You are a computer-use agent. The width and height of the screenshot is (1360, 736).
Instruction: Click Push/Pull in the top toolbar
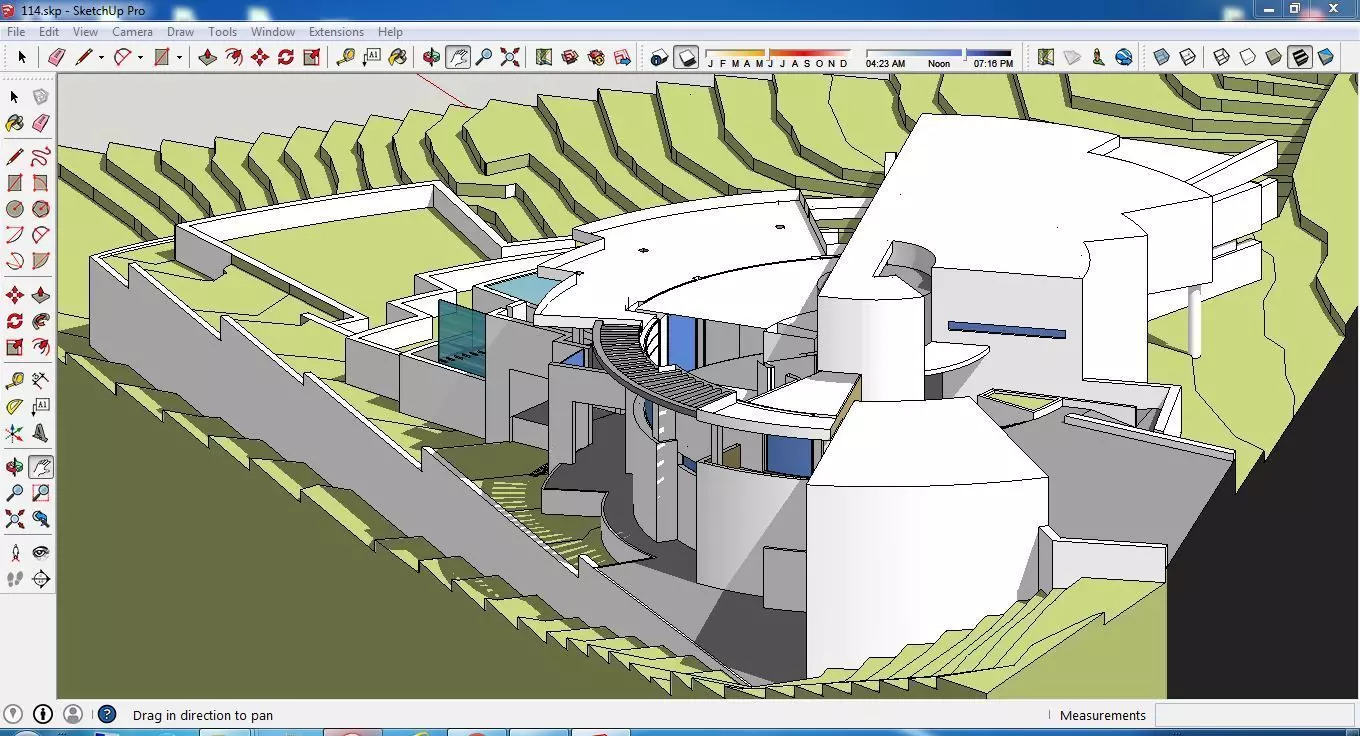[207, 57]
